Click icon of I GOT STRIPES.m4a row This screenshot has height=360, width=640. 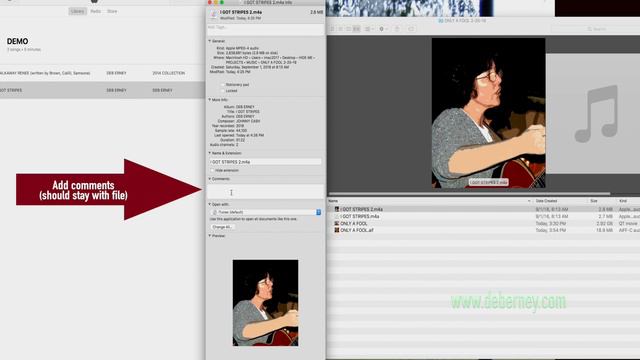(x=337, y=216)
